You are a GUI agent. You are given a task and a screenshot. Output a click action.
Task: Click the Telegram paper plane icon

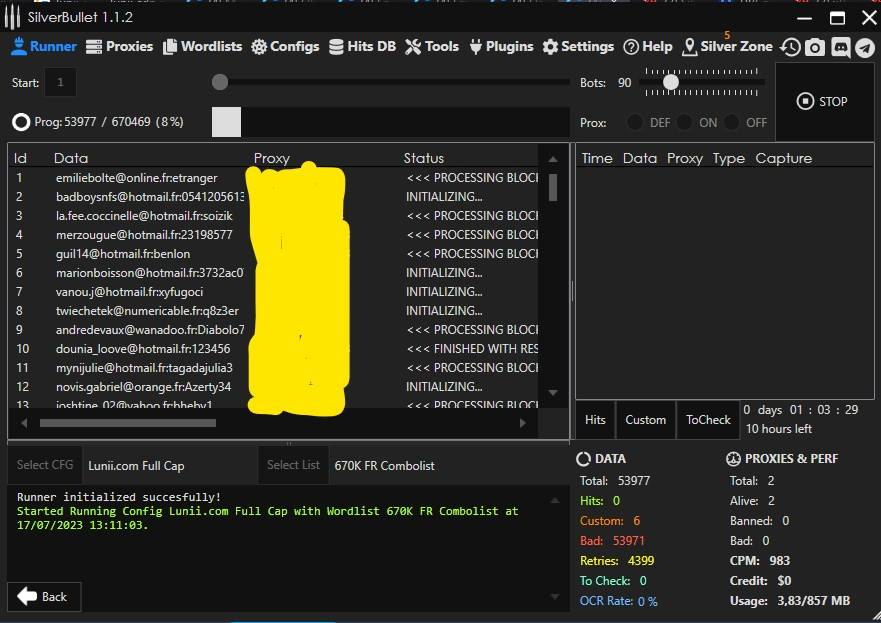point(864,47)
